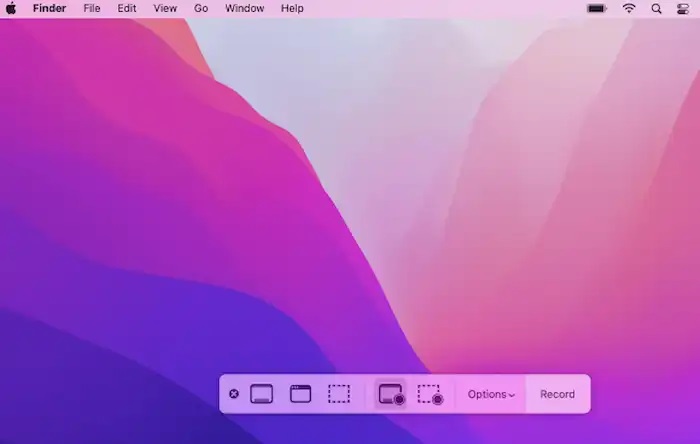Image resolution: width=700 pixels, height=444 pixels.
Task: Select Capture Selected Portion mode
Action: pos(339,394)
